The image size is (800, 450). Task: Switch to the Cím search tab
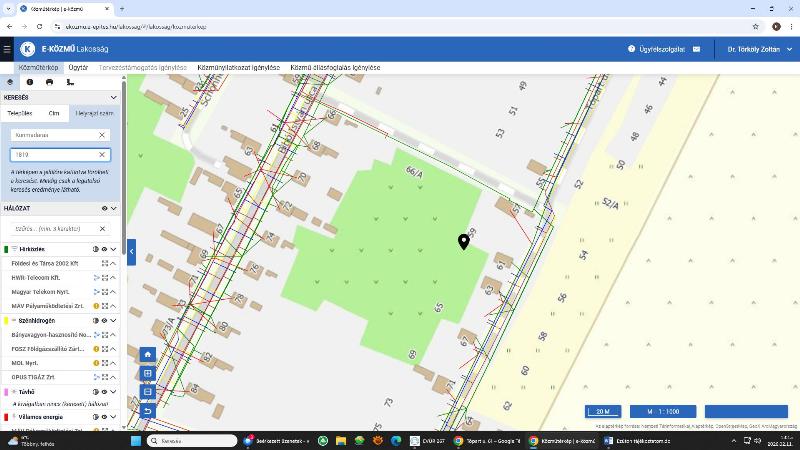(54, 113)
